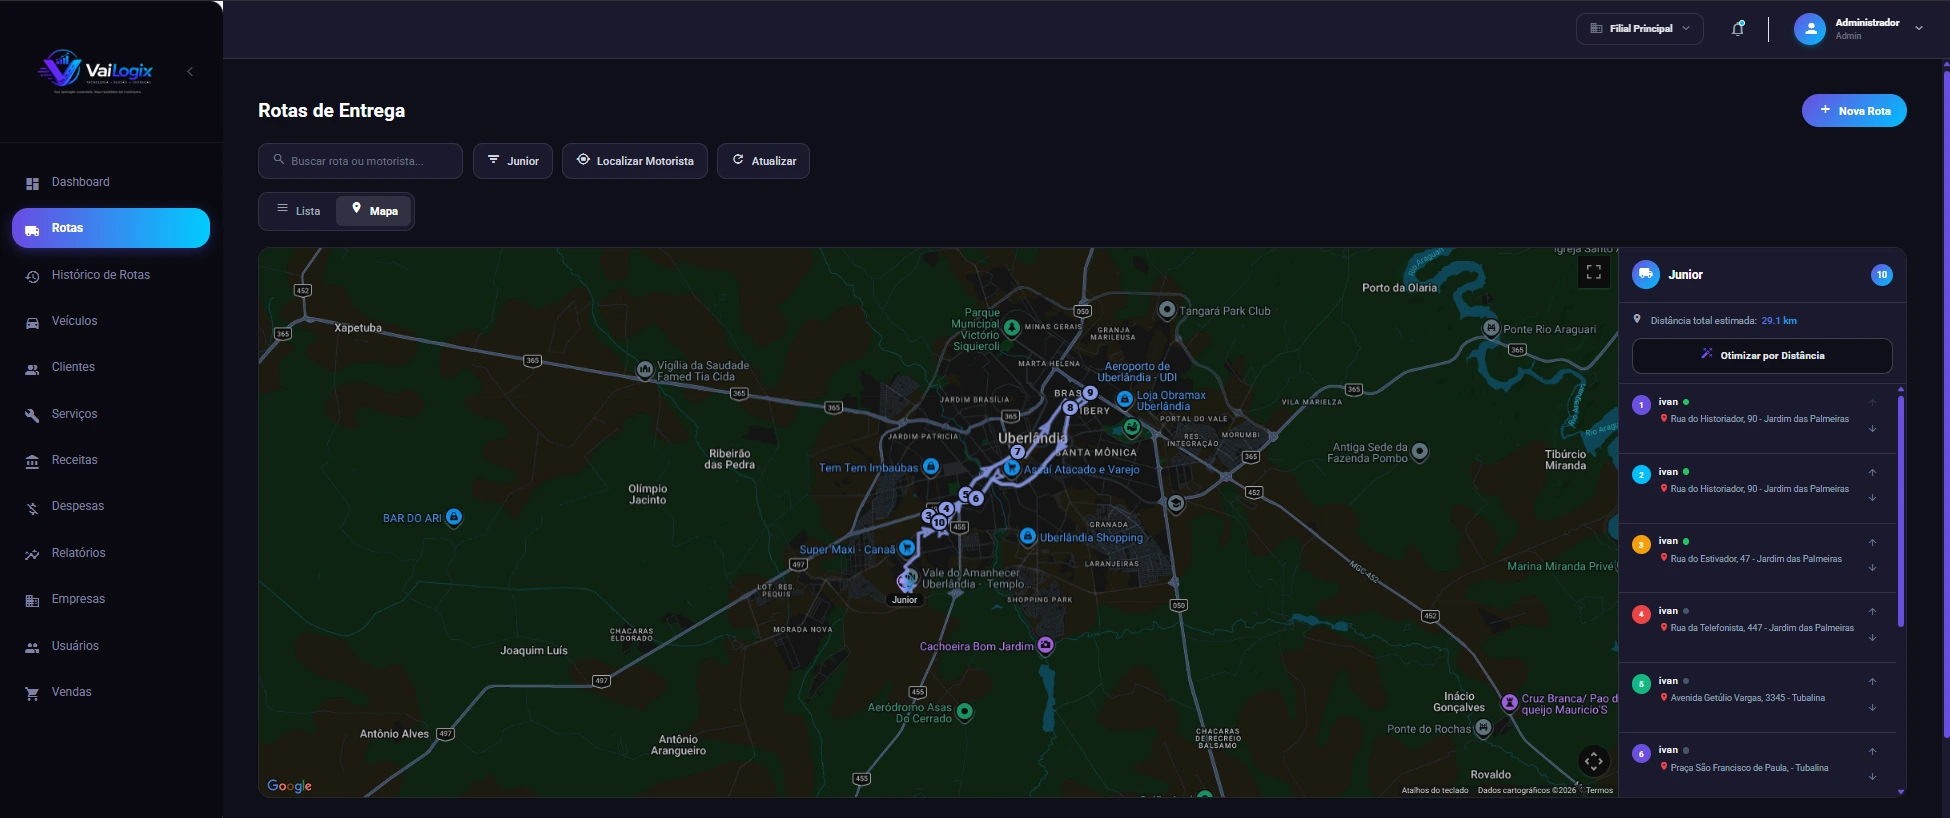Image resolution: width=1950 pixels, height=818 pixels.
Task: Go to Empresas in the sidebar
Action: coord(111,599)
